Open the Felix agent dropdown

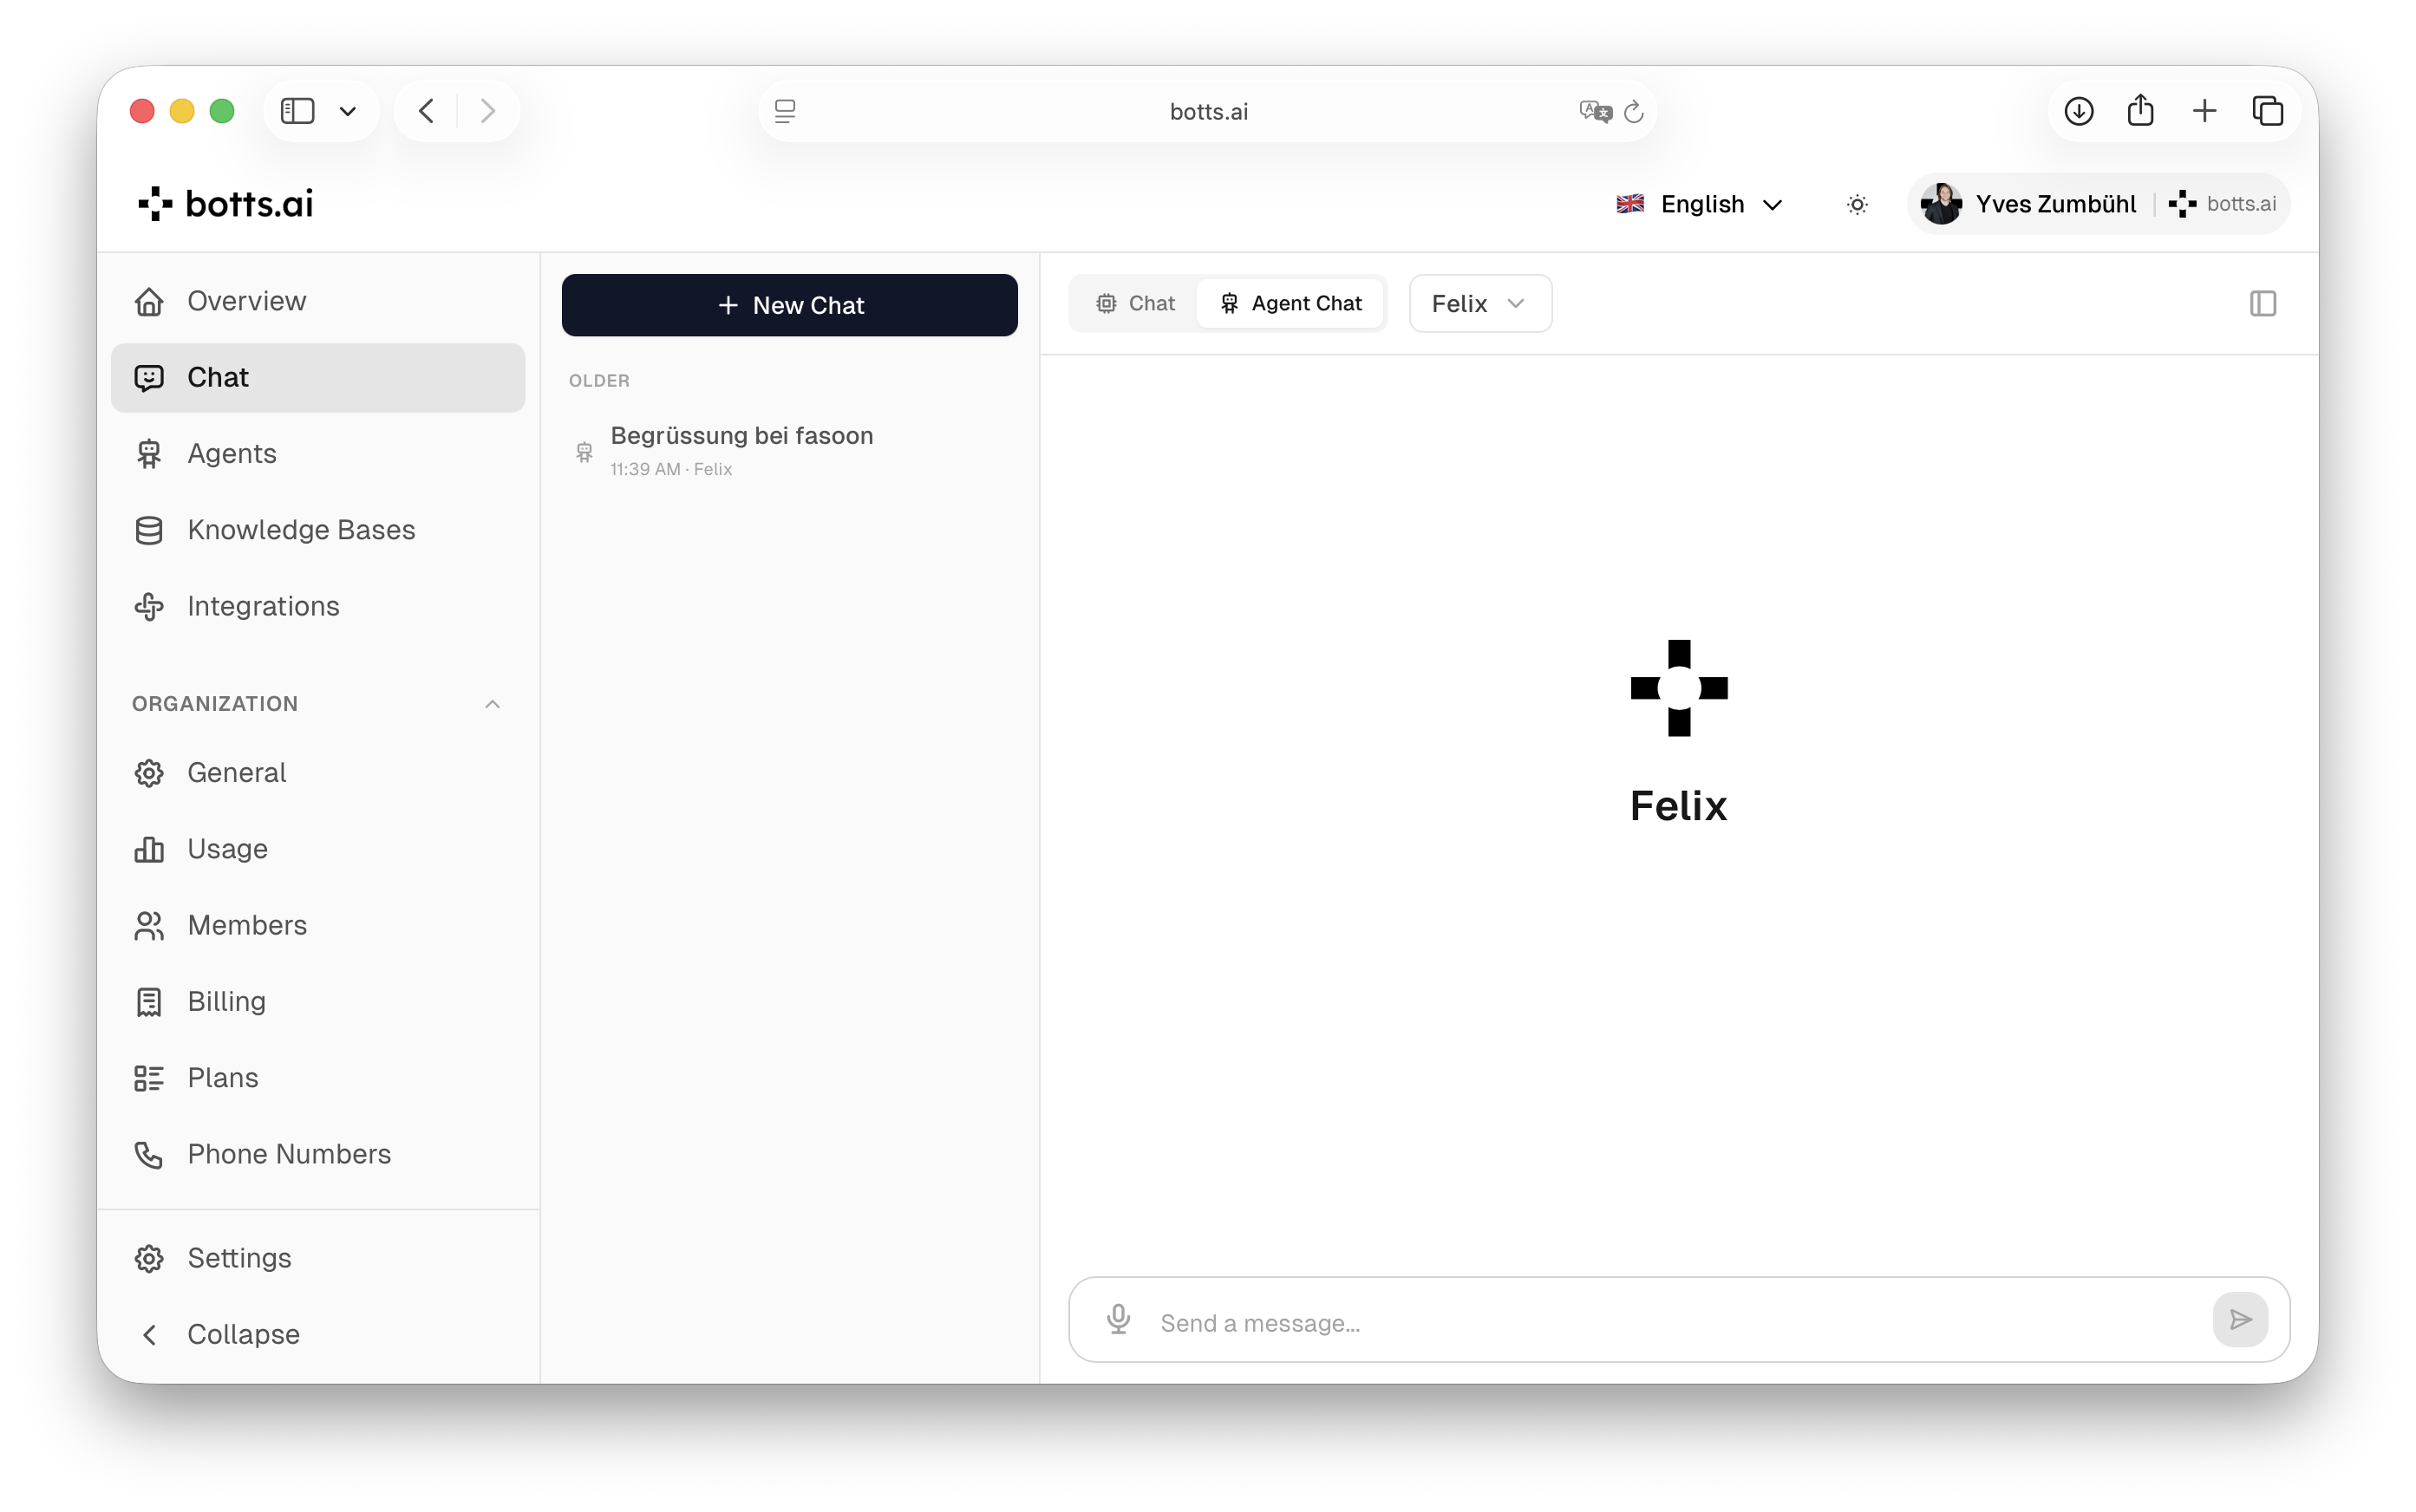[x=1480, y=303]
